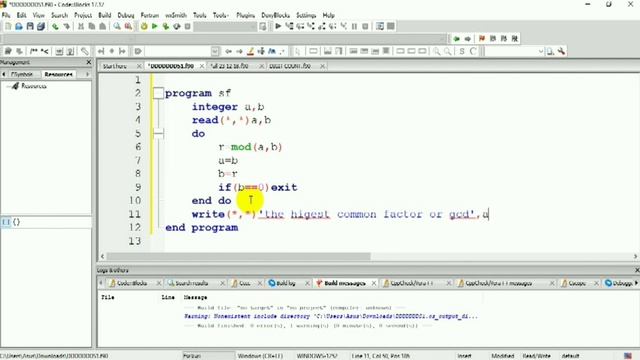Open the wrench settings icon
This screenshot has height=360, width=640.
click(562, 51)
